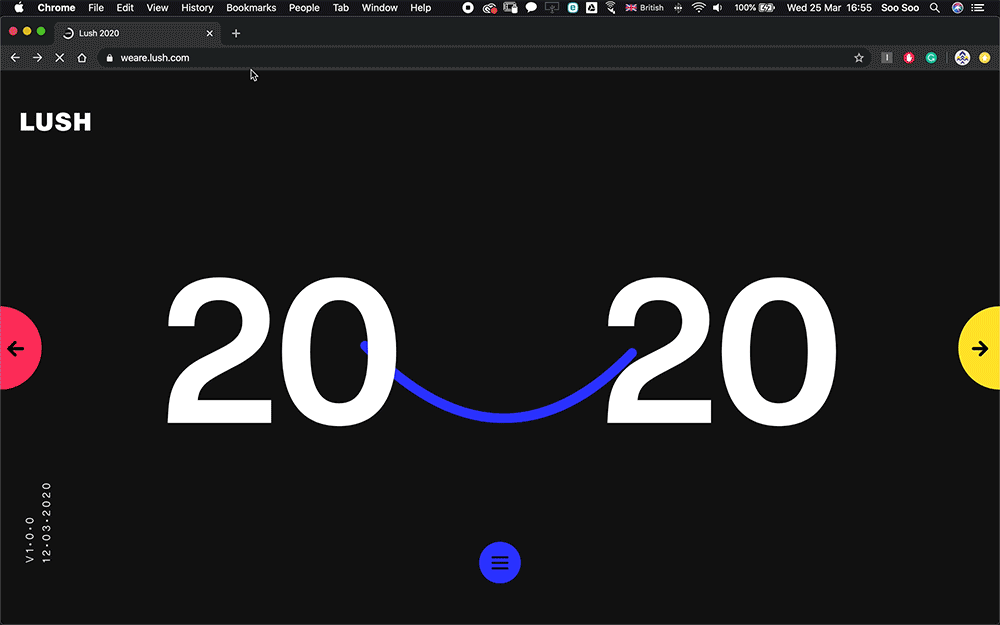The image size is (1000, 625).
Task: Open the Chrome menu
Action: [56, 8]
